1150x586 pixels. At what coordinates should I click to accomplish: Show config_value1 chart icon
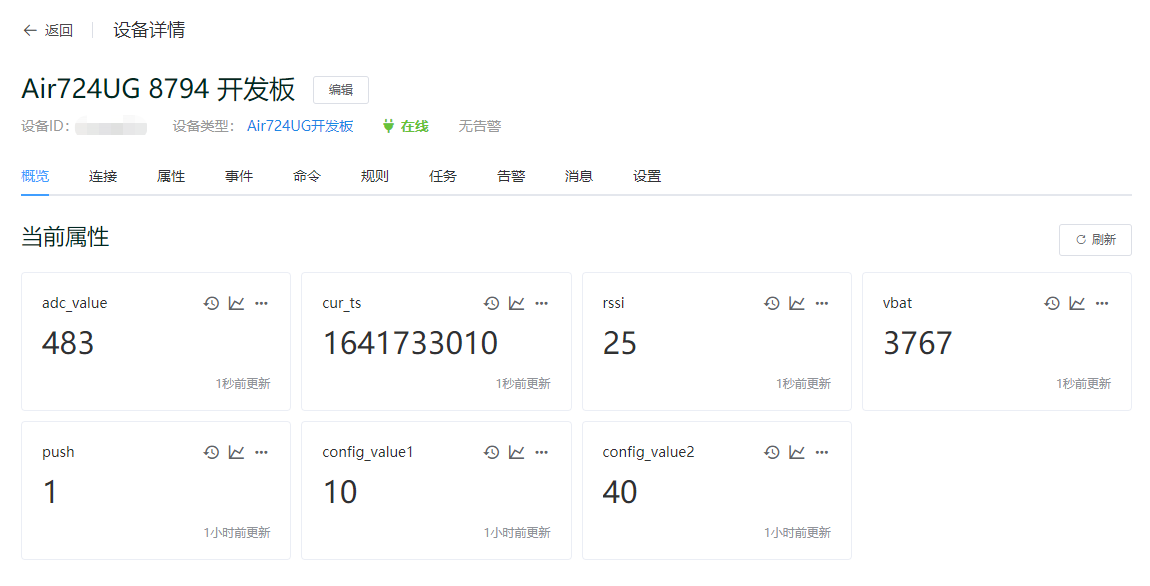coord(517,452)
